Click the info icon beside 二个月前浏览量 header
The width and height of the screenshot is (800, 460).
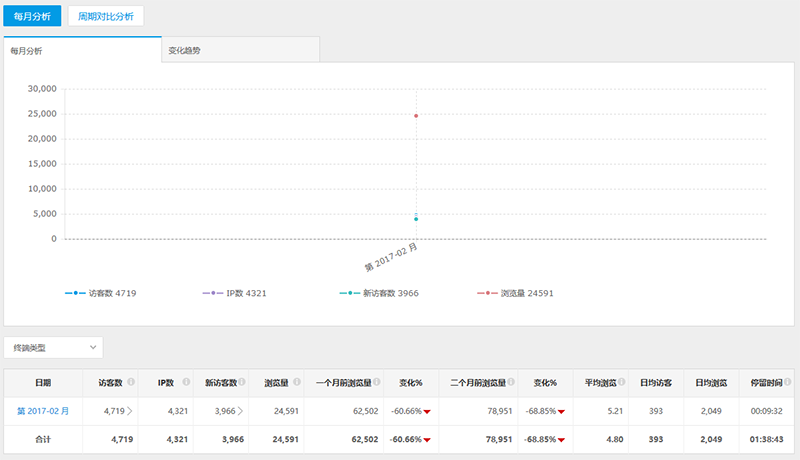511,381
